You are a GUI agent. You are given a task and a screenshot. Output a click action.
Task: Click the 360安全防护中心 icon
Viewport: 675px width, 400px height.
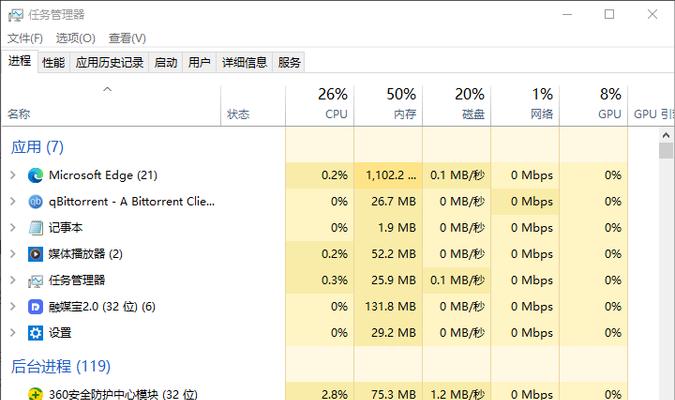[35, 394]
